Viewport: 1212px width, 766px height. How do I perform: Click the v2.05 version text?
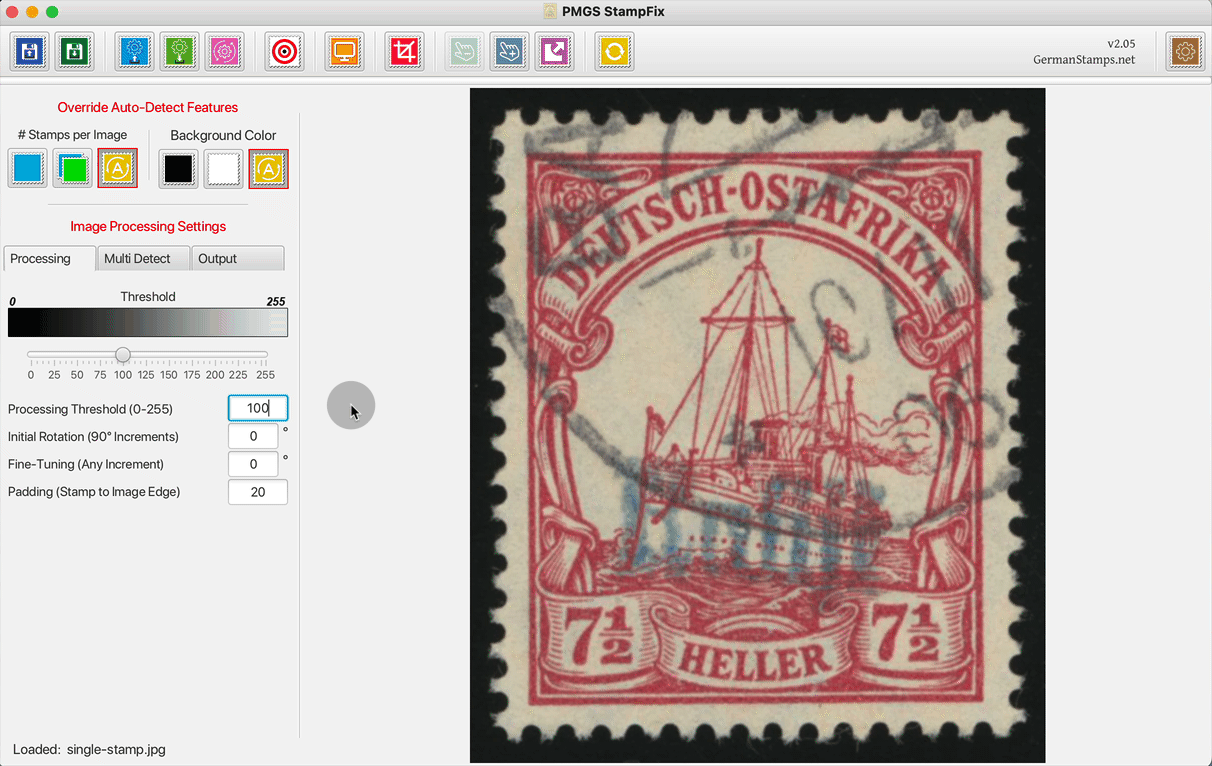[x=1121, y=44]
